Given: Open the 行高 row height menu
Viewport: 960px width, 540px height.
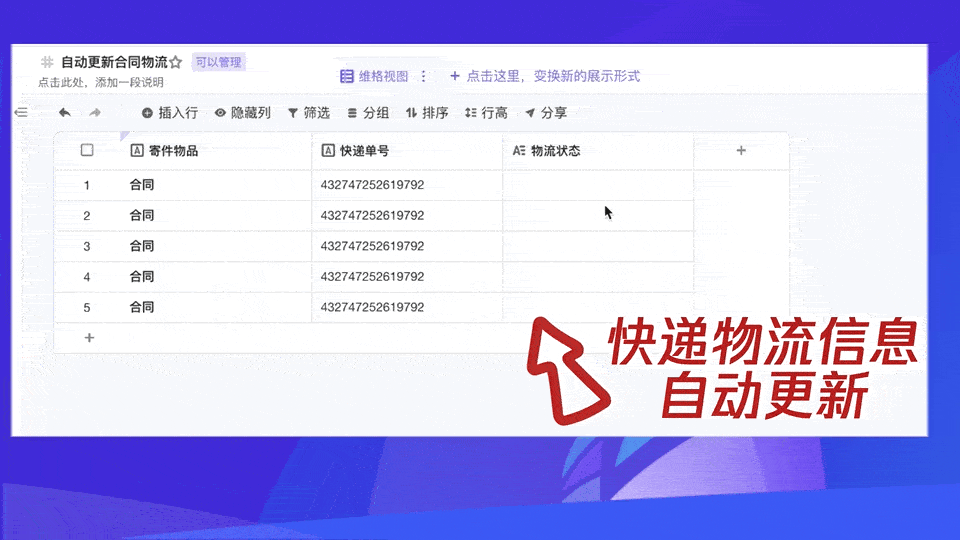Looking at the screenshot, I should click(x=486, y=113).
